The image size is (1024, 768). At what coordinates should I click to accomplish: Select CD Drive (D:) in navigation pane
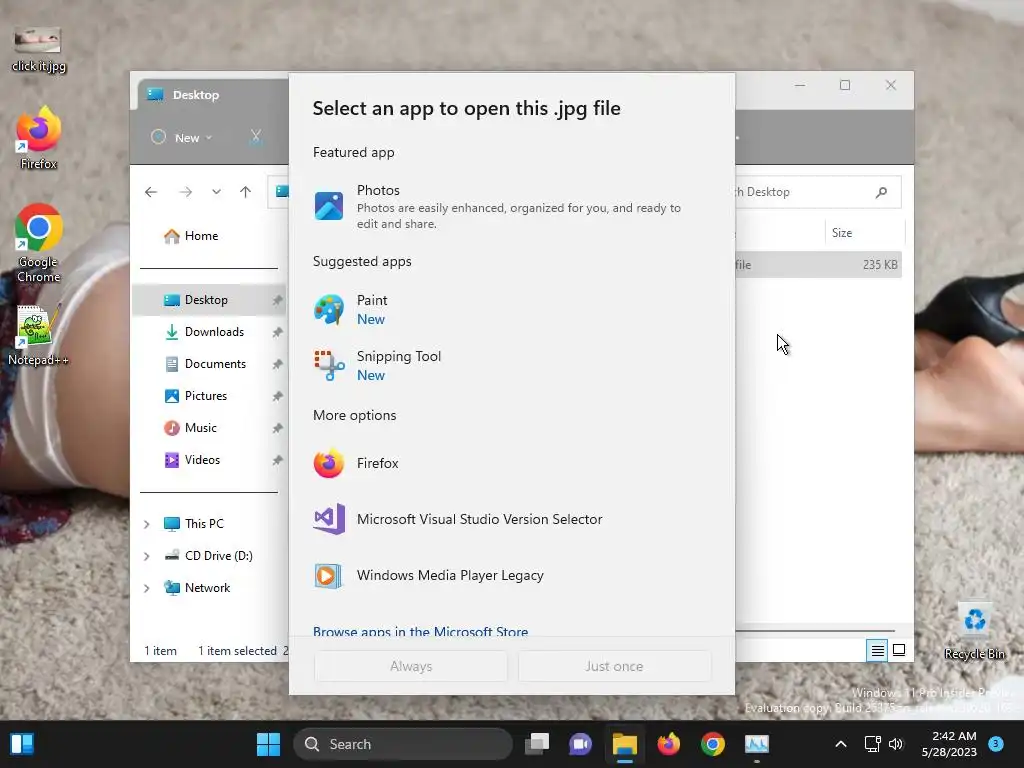pos(209,556)
